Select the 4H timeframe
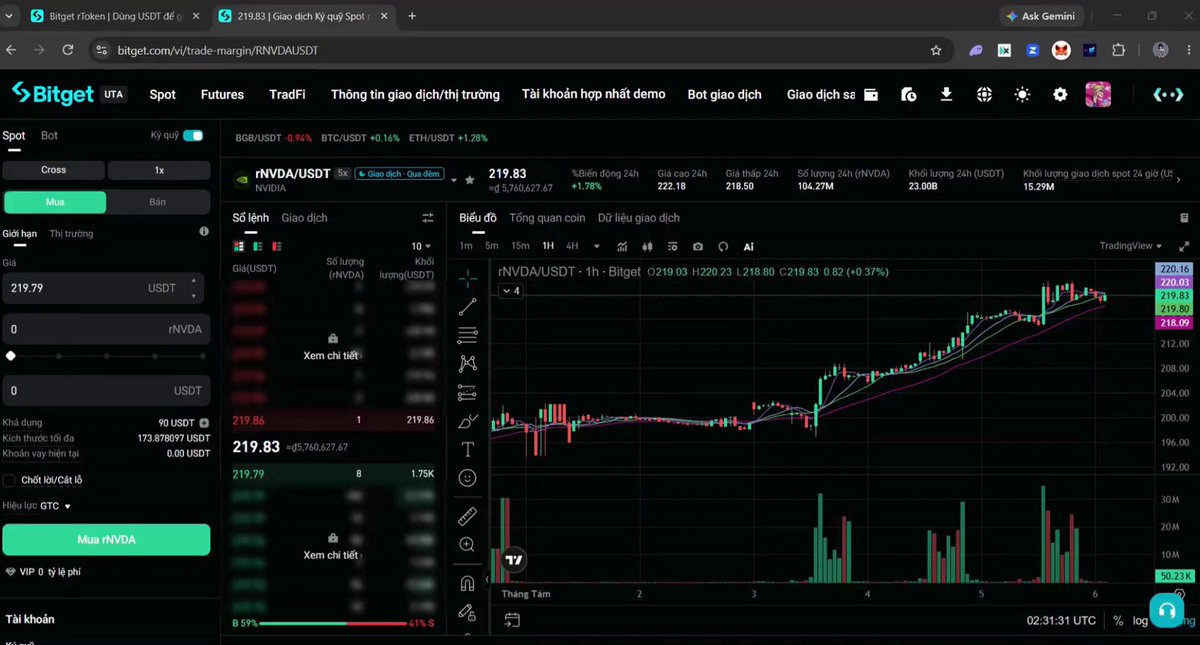 [572, 246]
